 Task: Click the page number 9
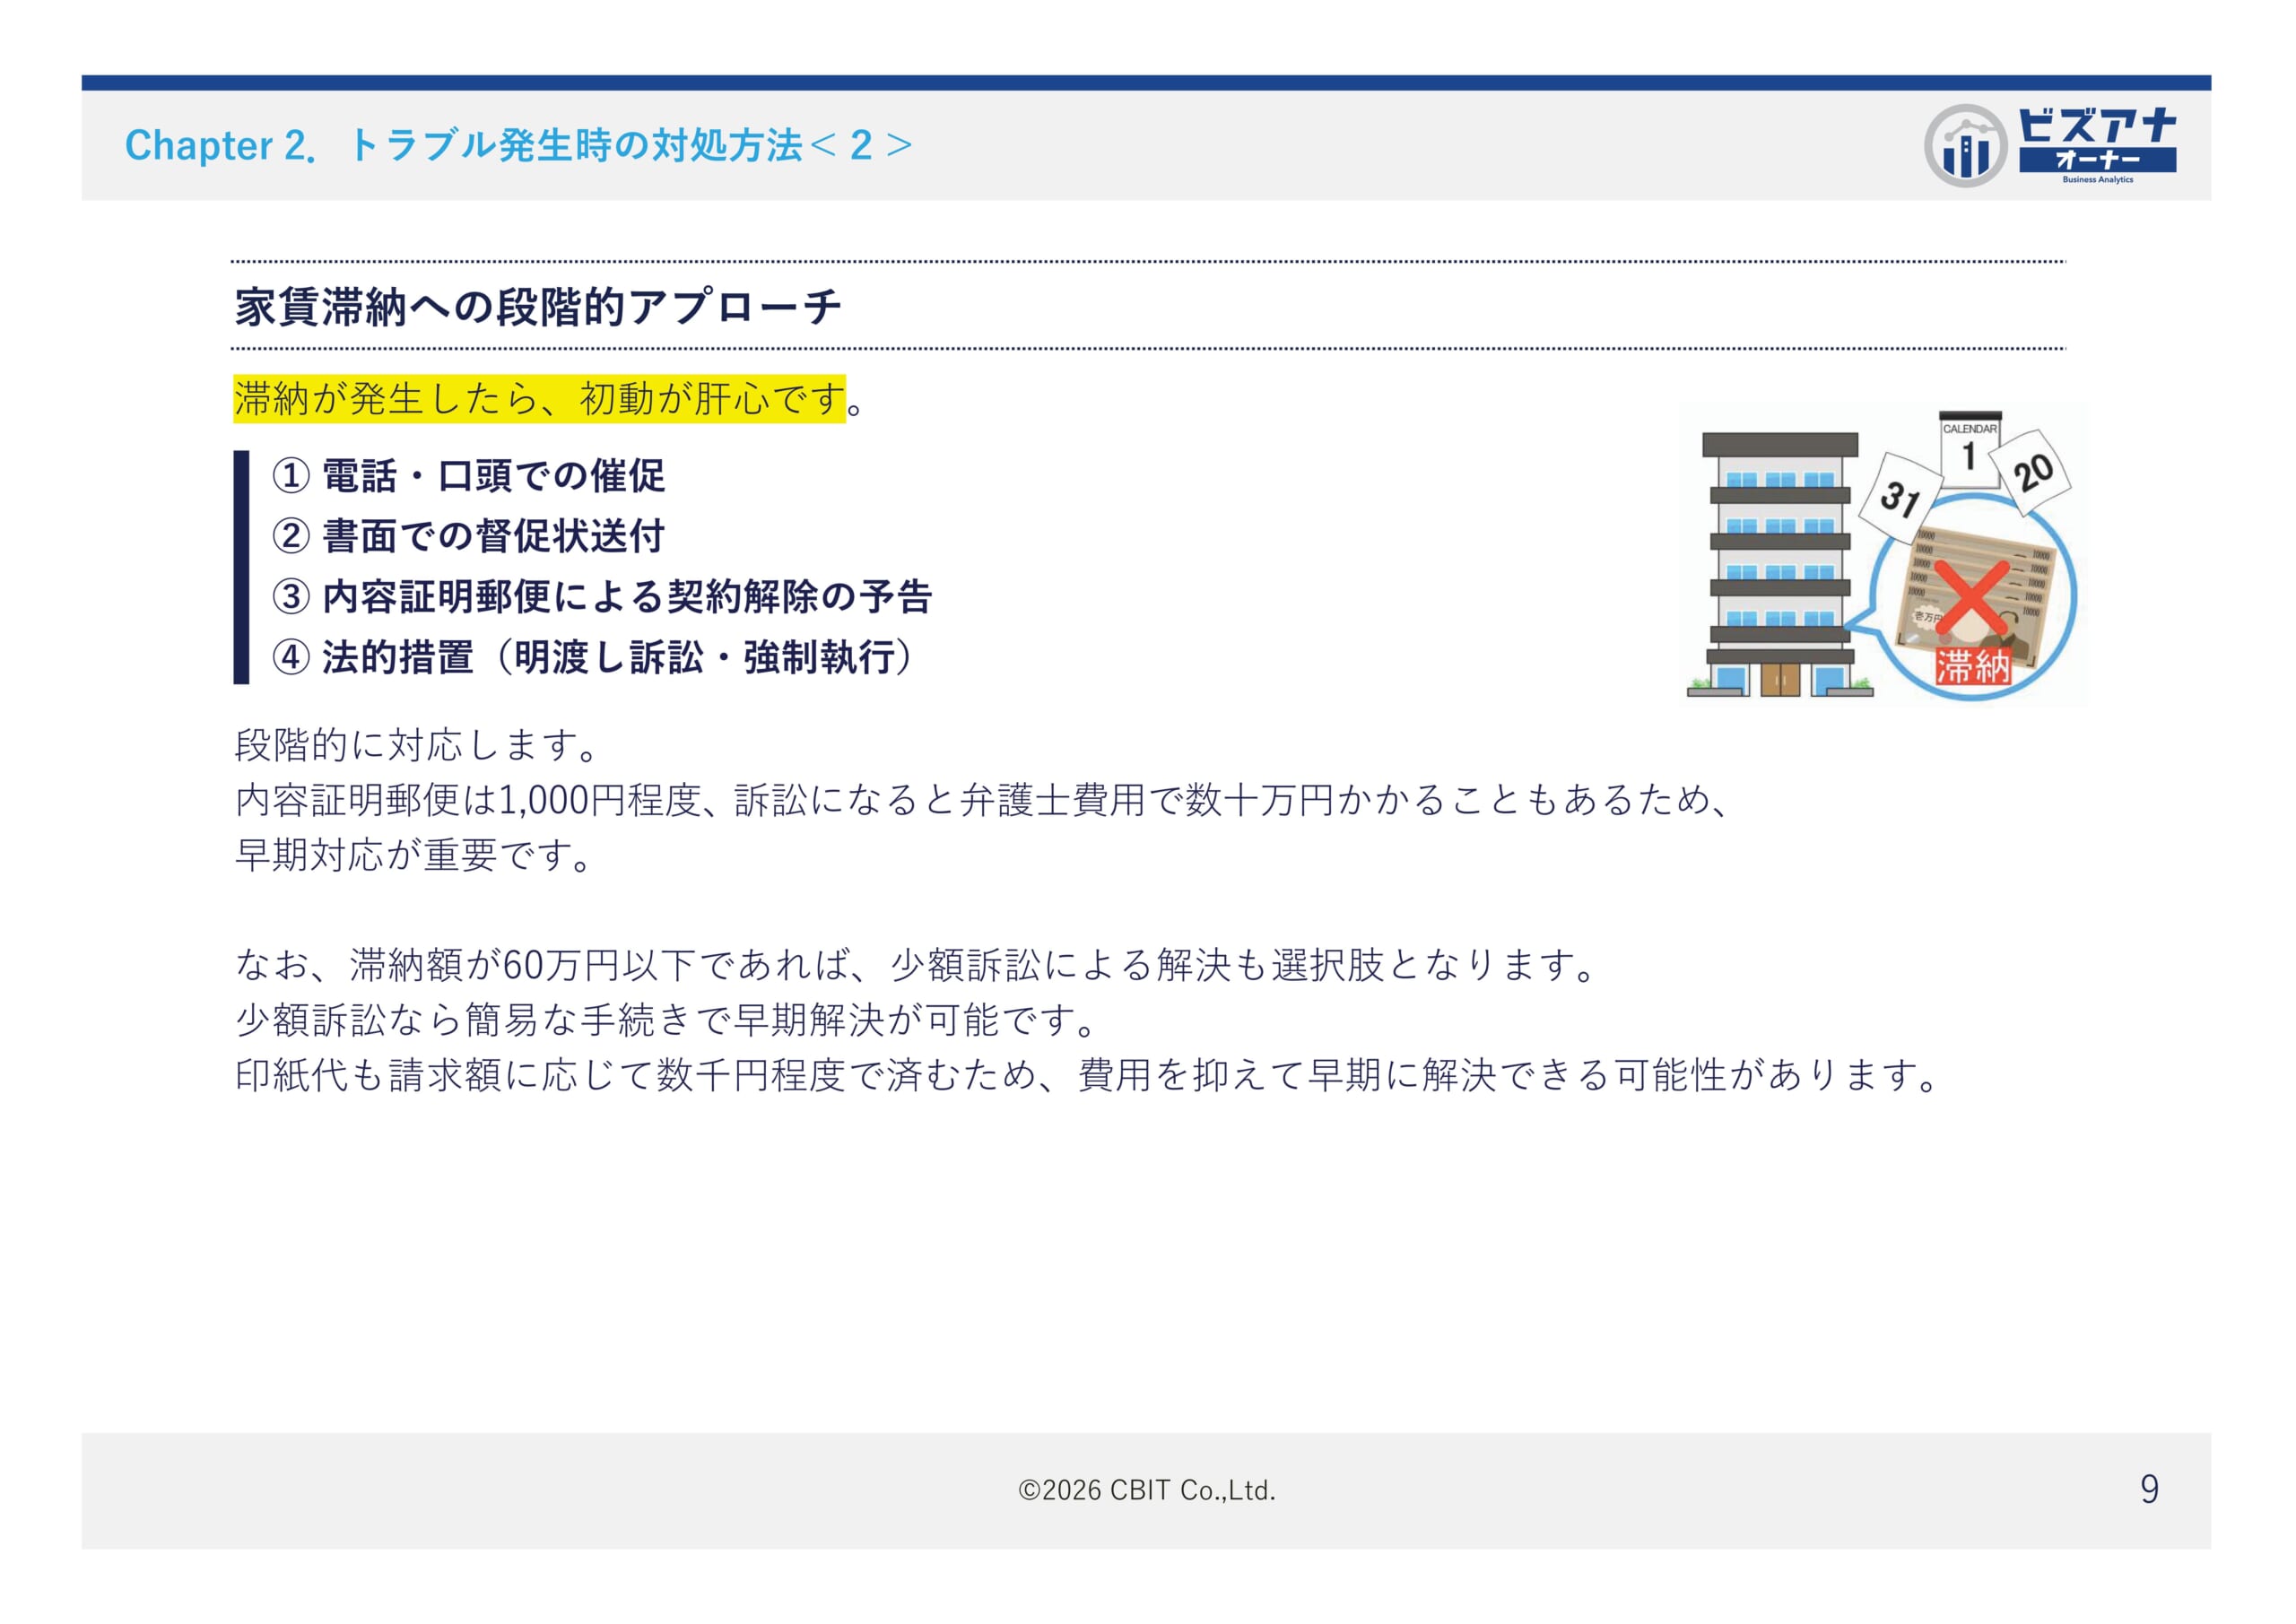click(x=2149, y=1489)
